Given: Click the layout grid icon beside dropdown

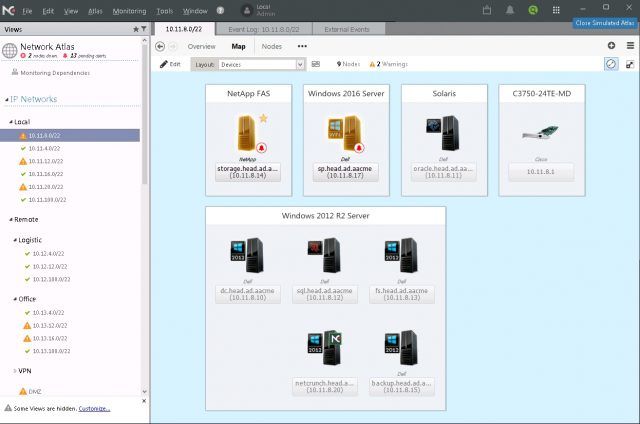Looking at the screenshot, I should (316, 64).
